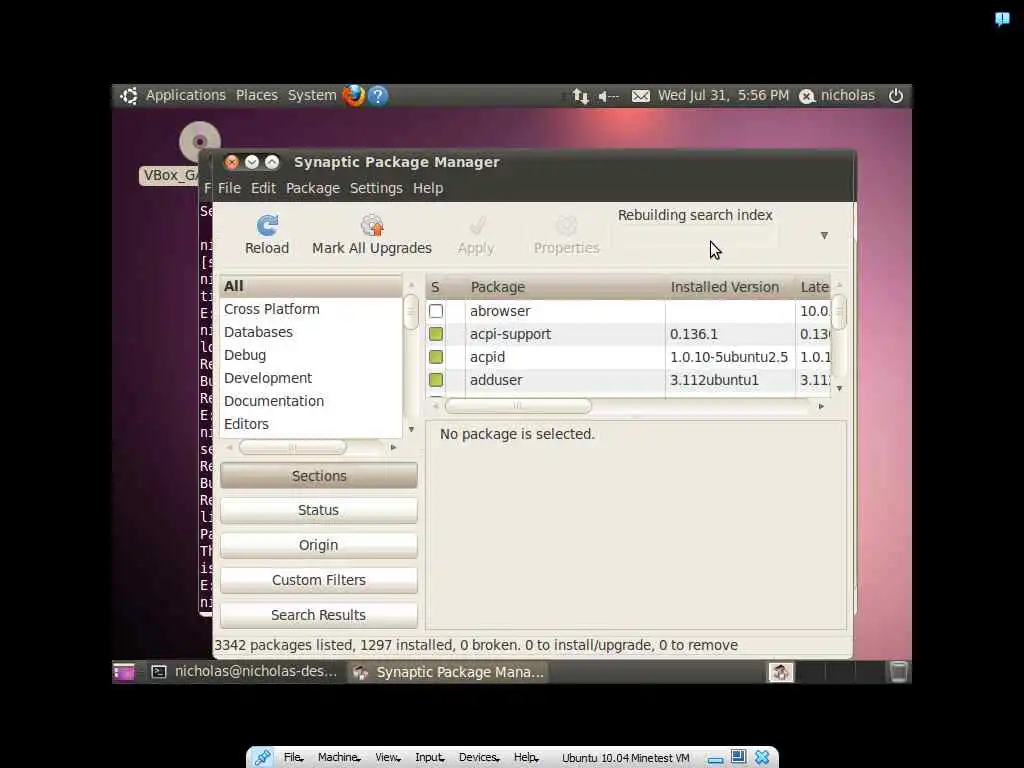Click the power shutdown icon
This screenshot has height=768, width=1024.
point(896,95)
